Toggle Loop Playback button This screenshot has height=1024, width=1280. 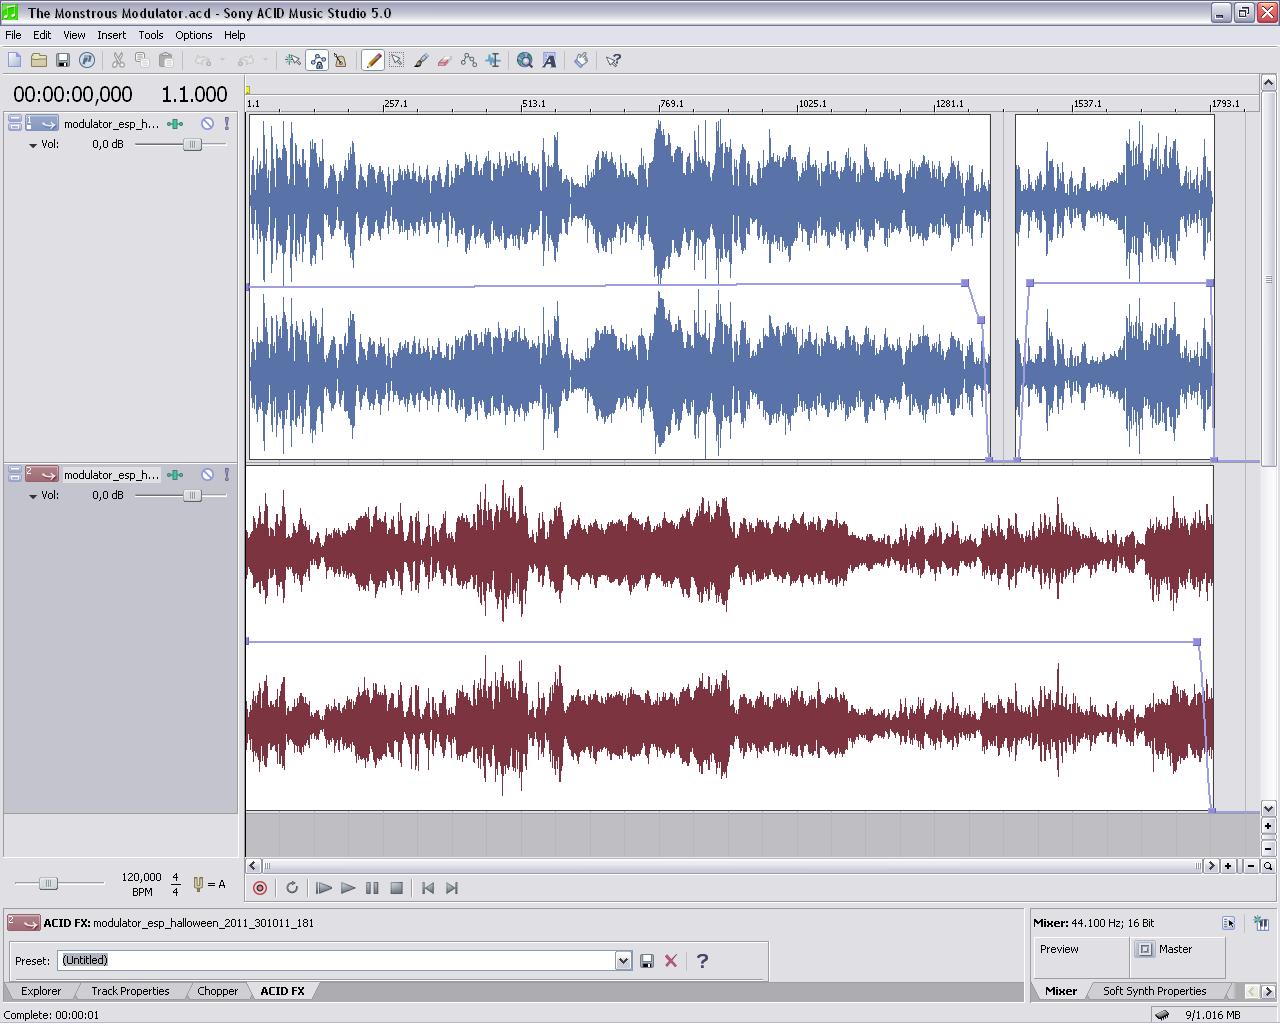pos(292,888)
